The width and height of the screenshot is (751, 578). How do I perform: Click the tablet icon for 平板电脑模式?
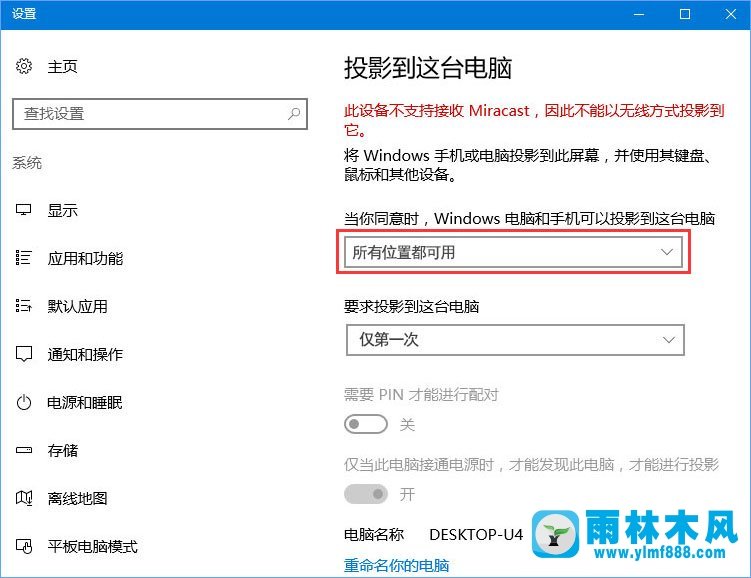(x=23, y=546)
